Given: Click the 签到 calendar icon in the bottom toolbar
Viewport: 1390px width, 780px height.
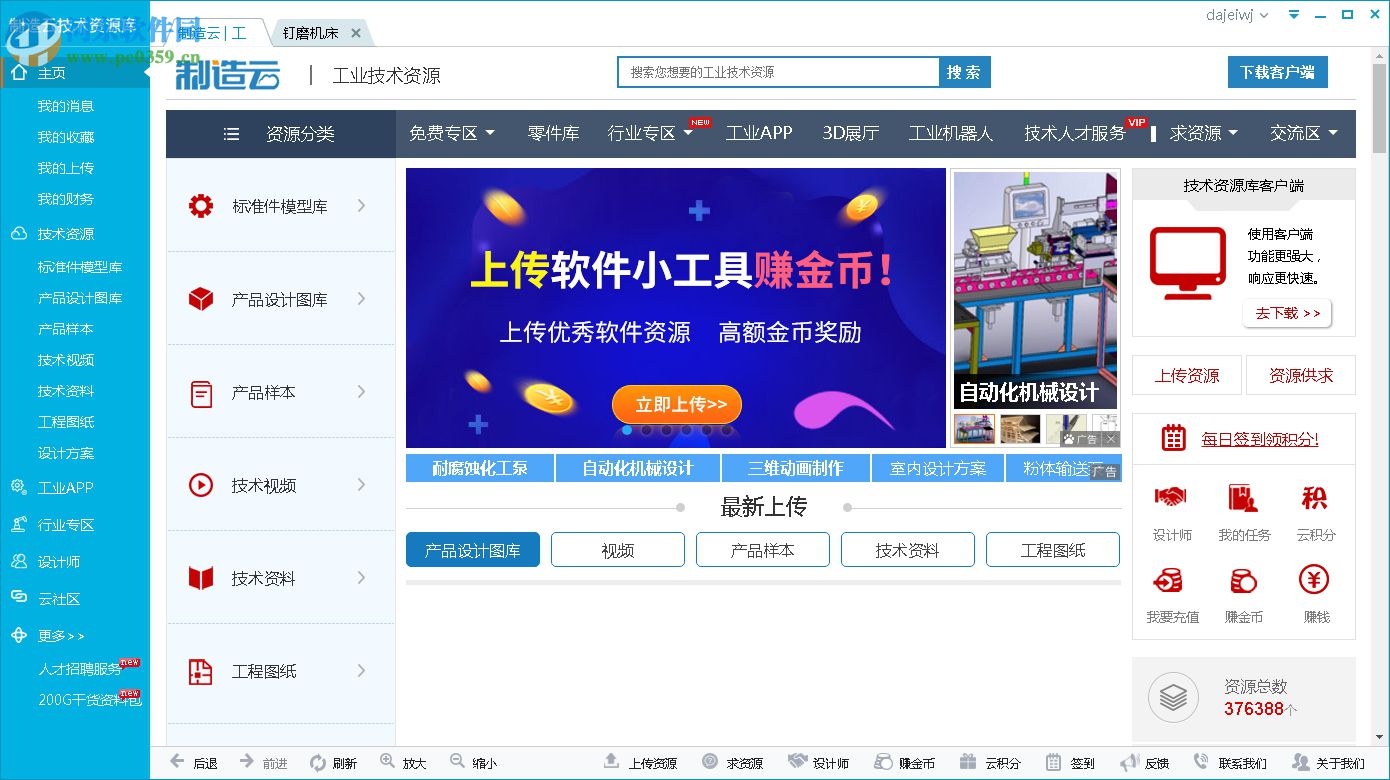Looking at the screenshot, I should tap(1053, 762).
